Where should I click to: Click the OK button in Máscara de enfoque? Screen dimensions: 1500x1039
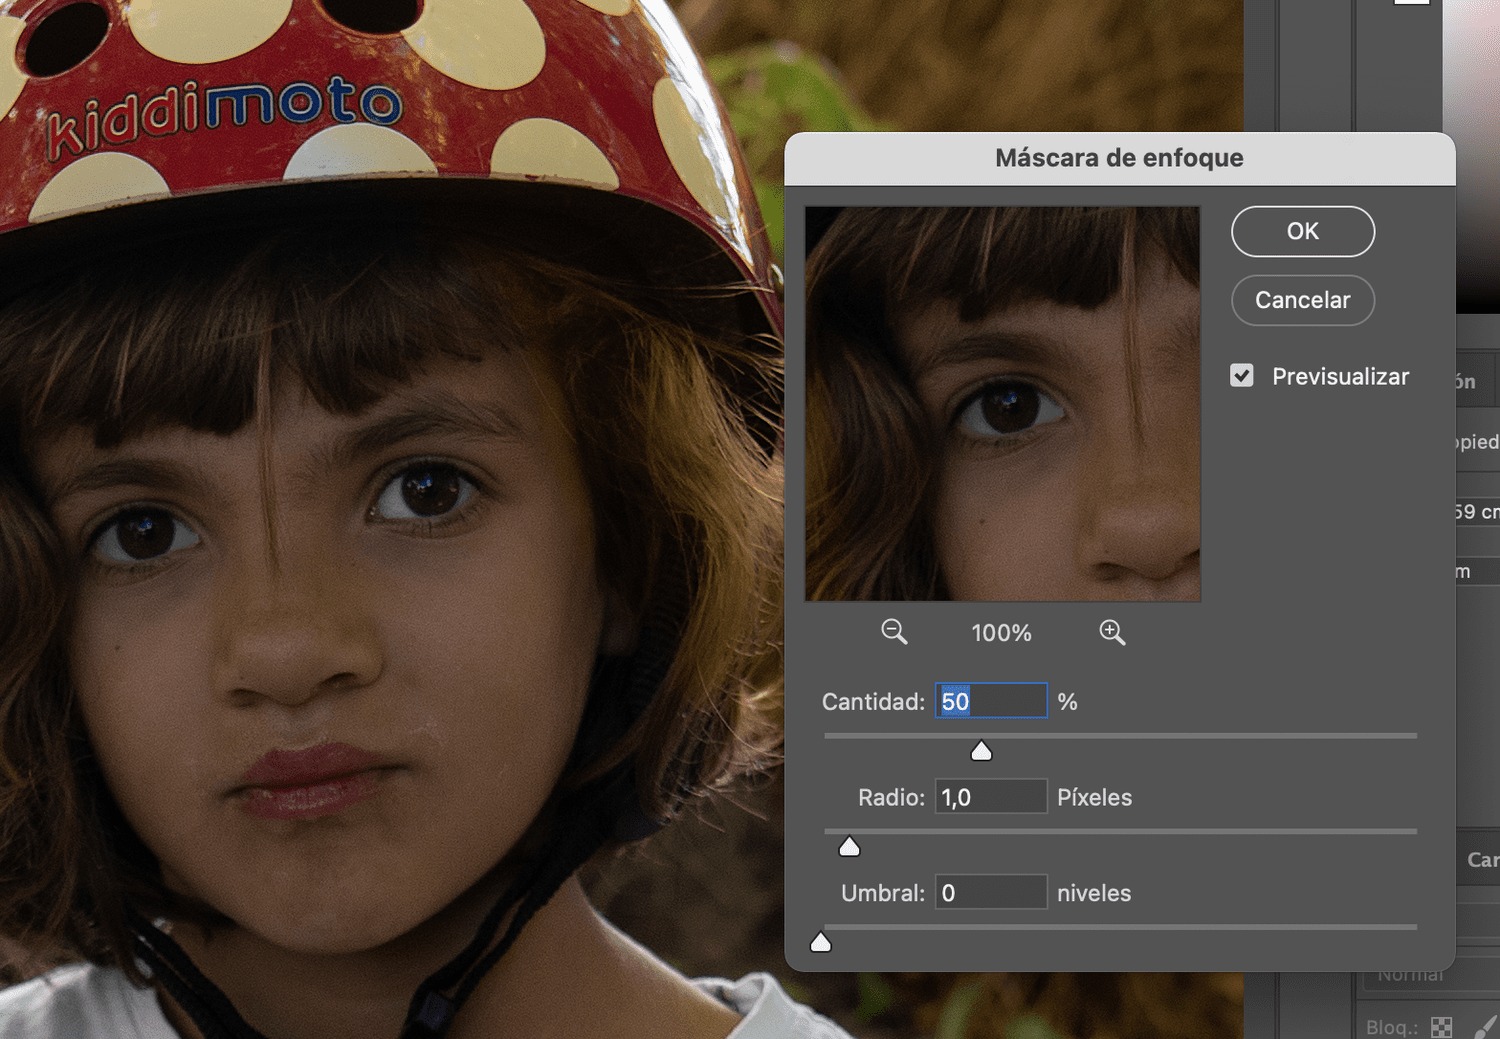click(1302, 231)
